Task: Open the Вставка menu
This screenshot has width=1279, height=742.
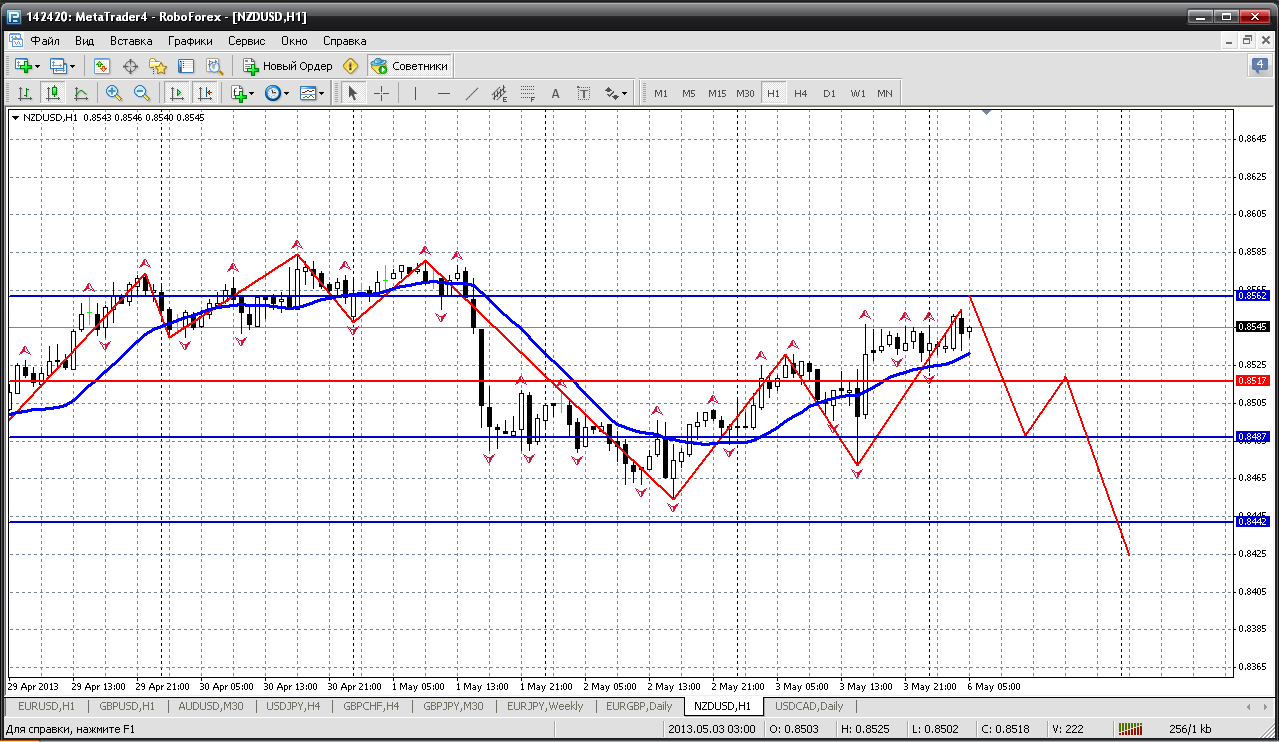Action: [131, 41]
